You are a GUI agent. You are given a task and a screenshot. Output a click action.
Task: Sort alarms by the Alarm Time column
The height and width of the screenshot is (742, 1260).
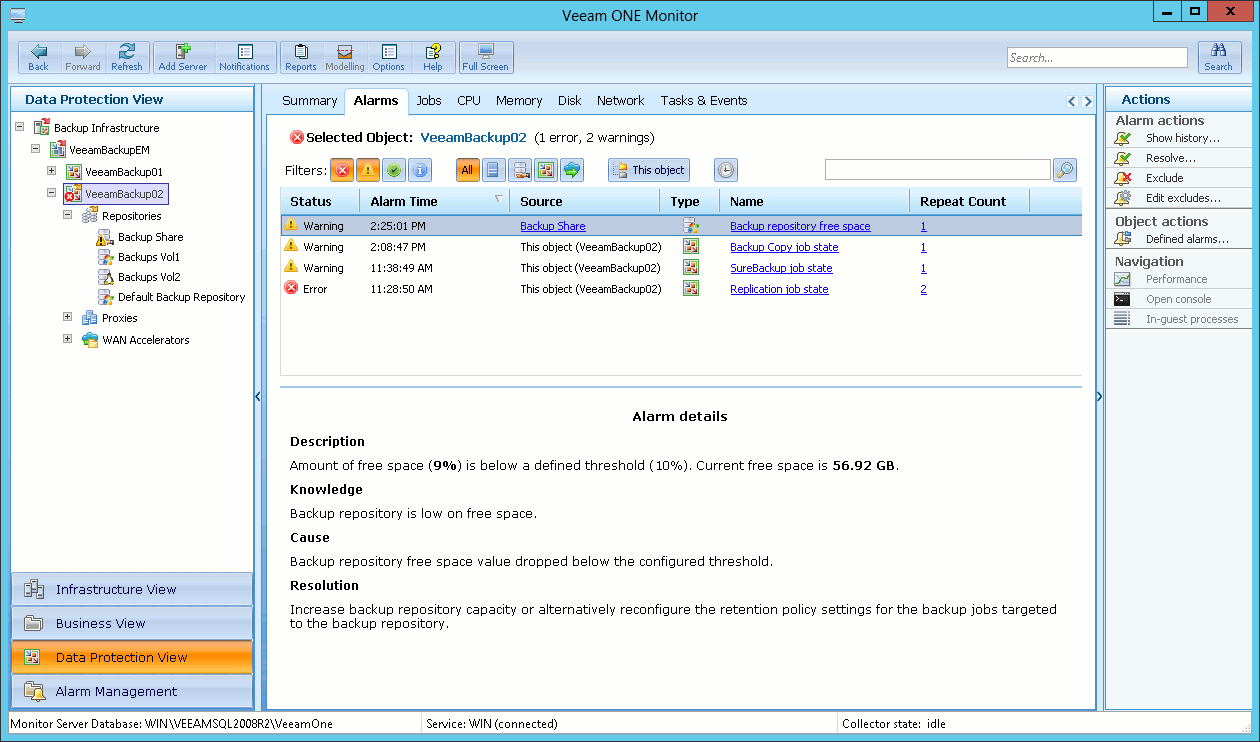pos(435,201)
